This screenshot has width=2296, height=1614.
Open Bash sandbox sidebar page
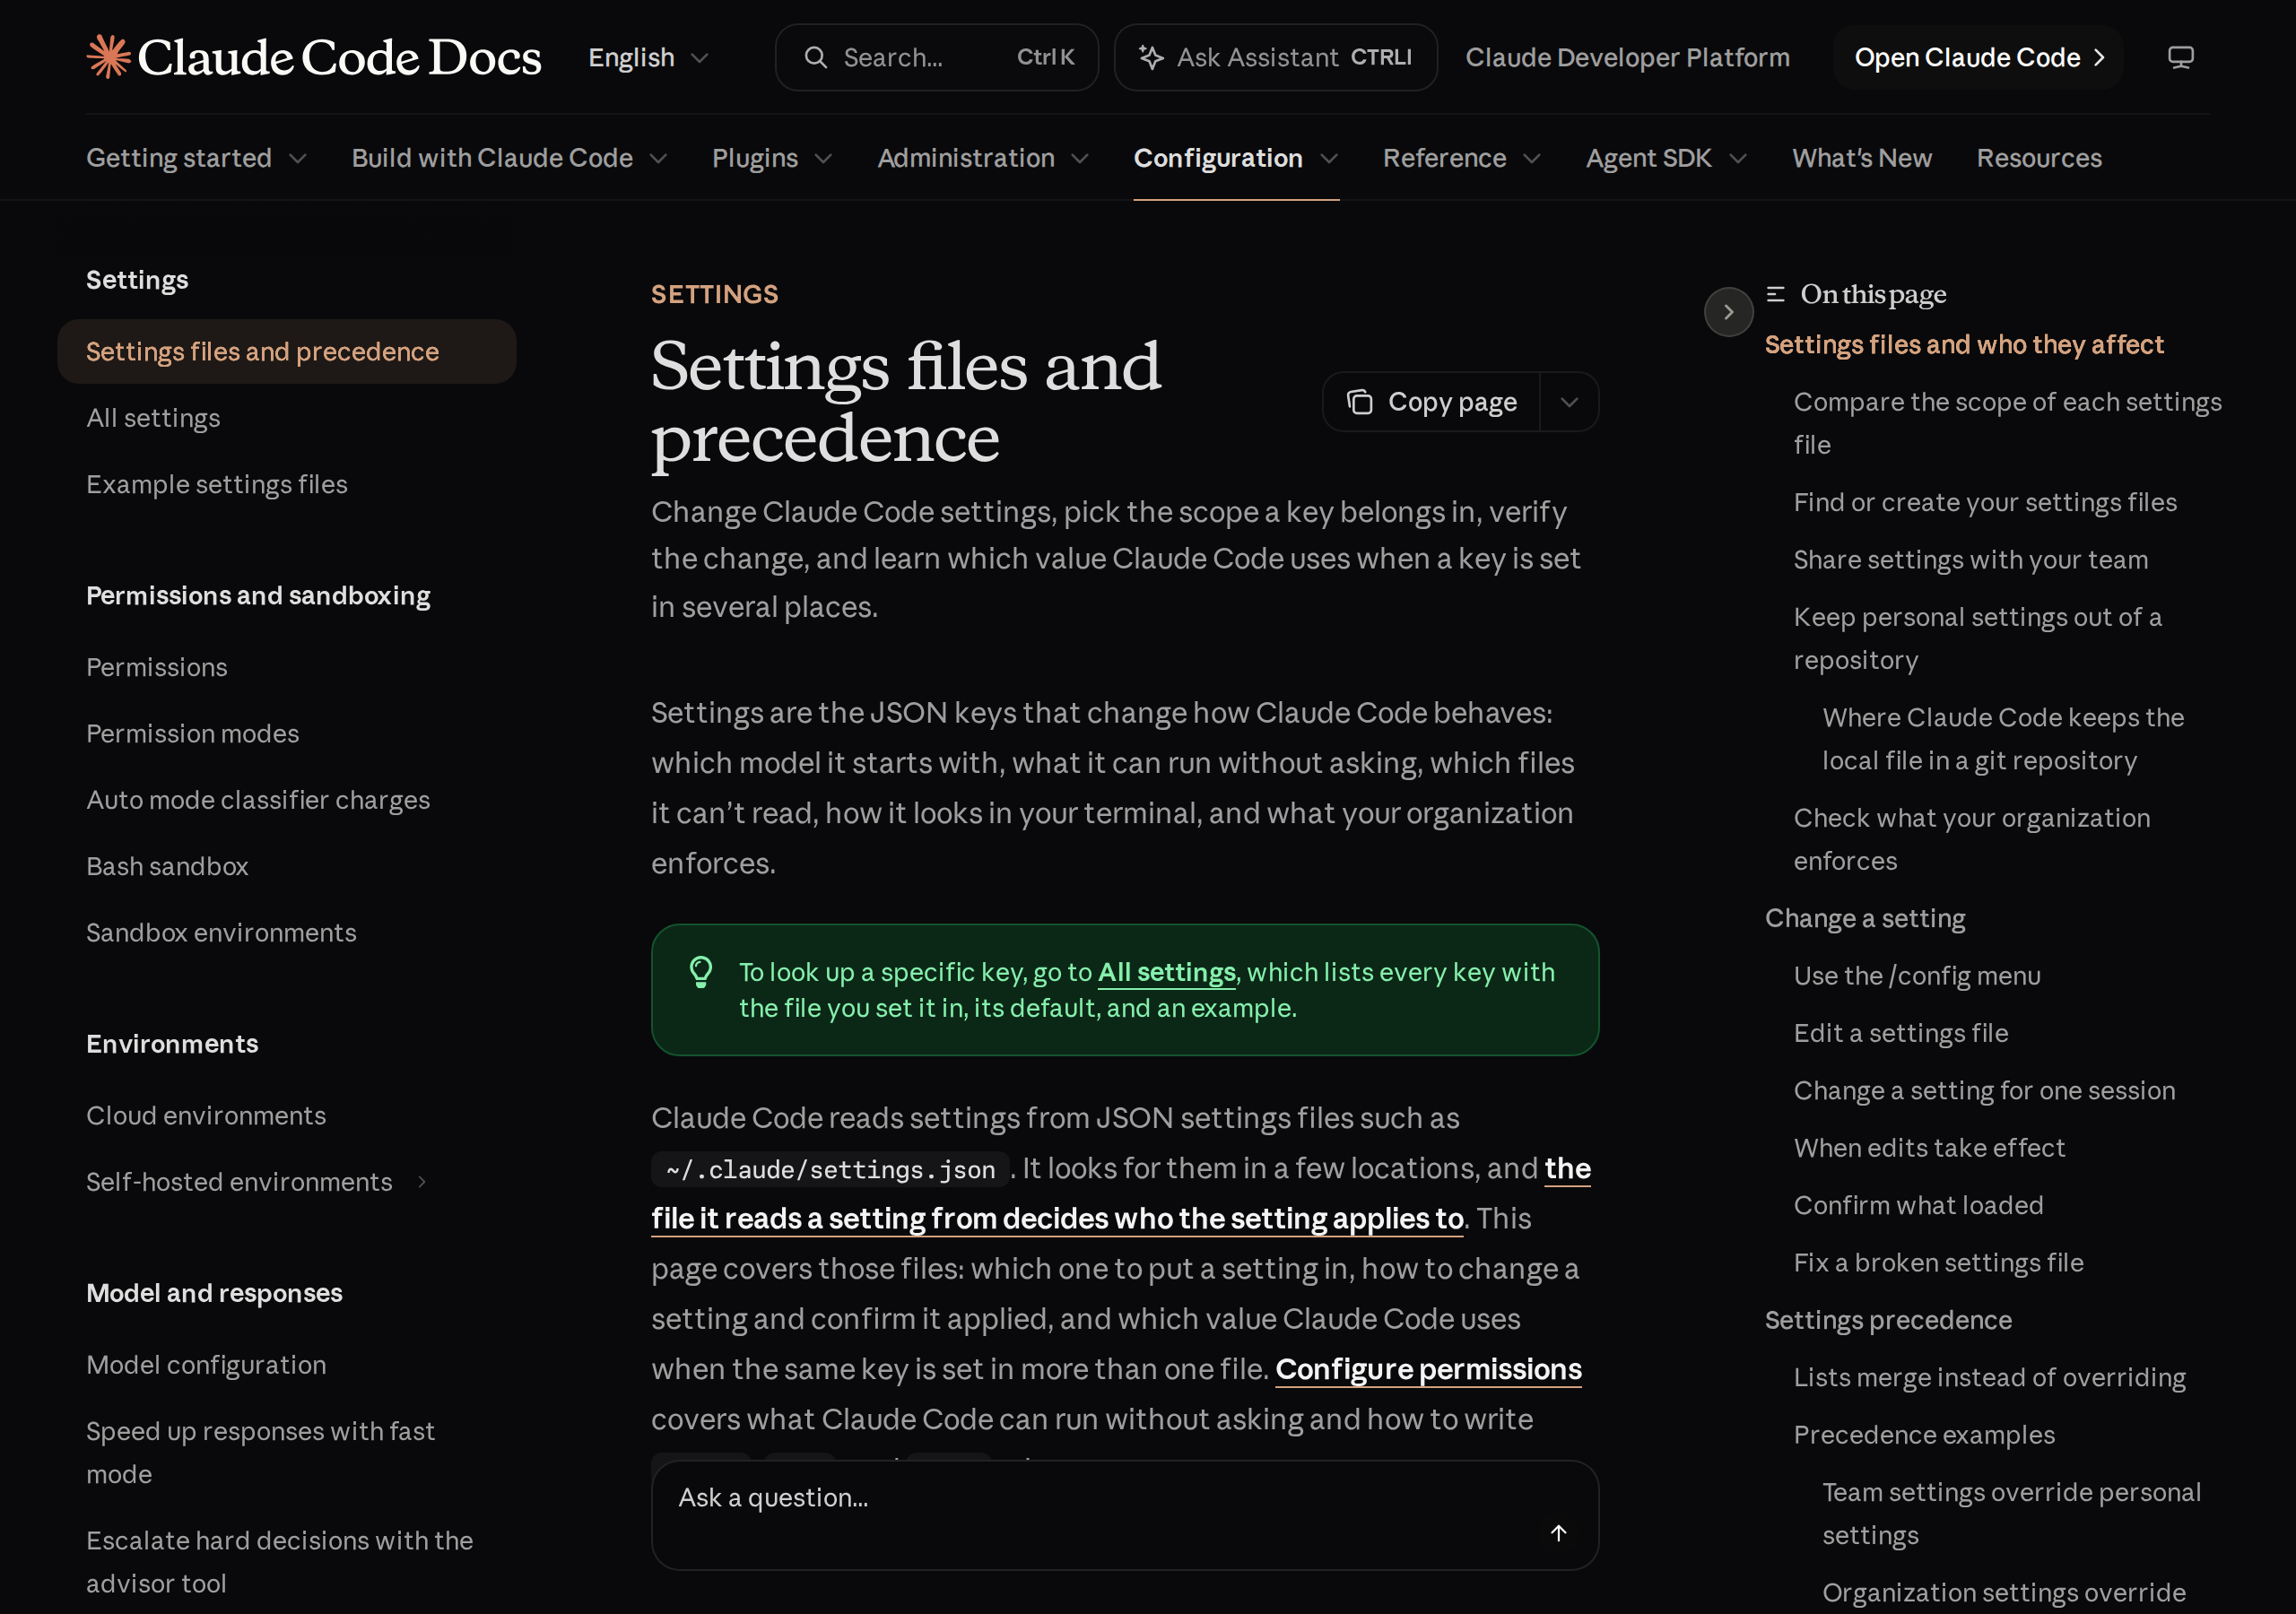coord(167,866)
